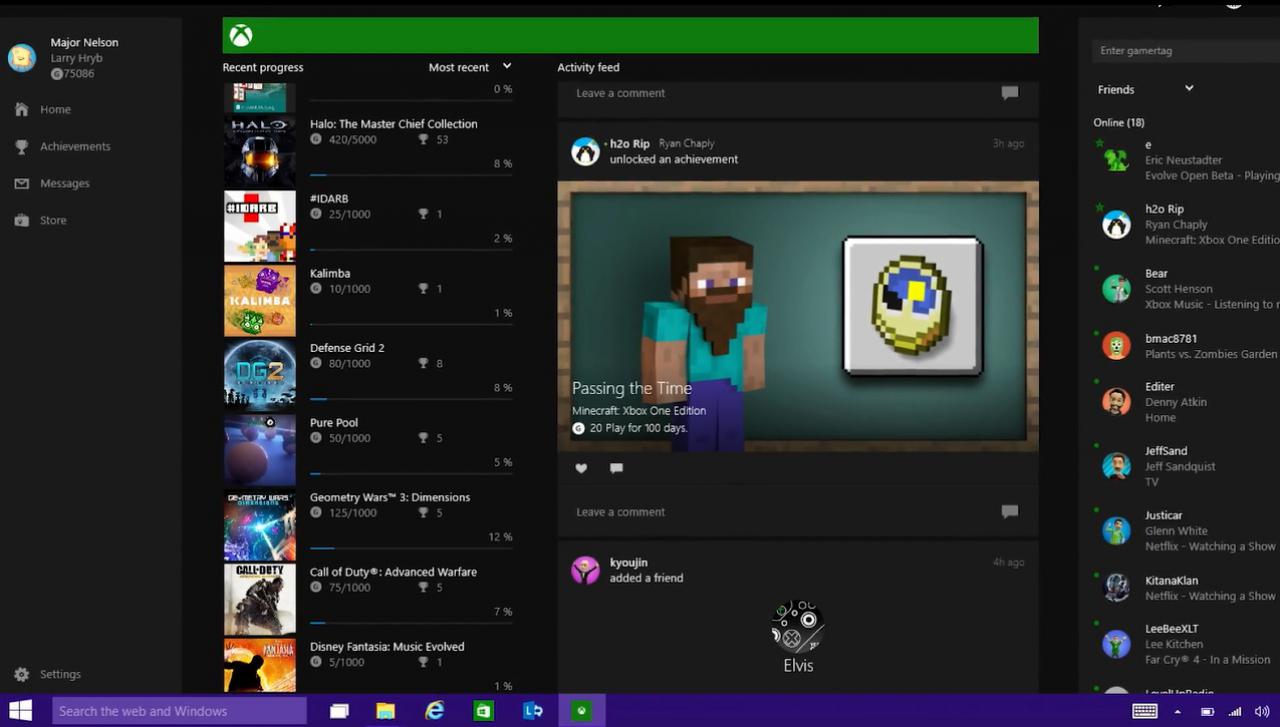
Task: Open the Pure Pool game thumbnail
Action: point(260,450)
